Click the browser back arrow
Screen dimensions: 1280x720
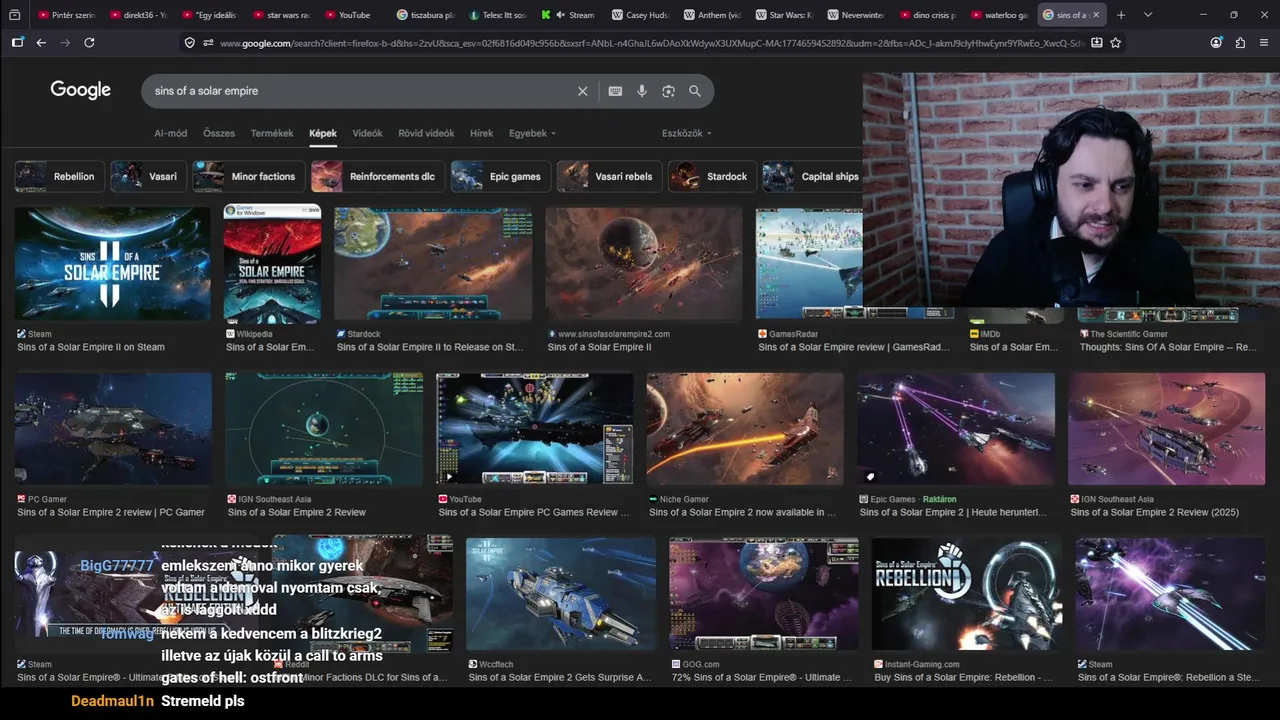point(41,43)
